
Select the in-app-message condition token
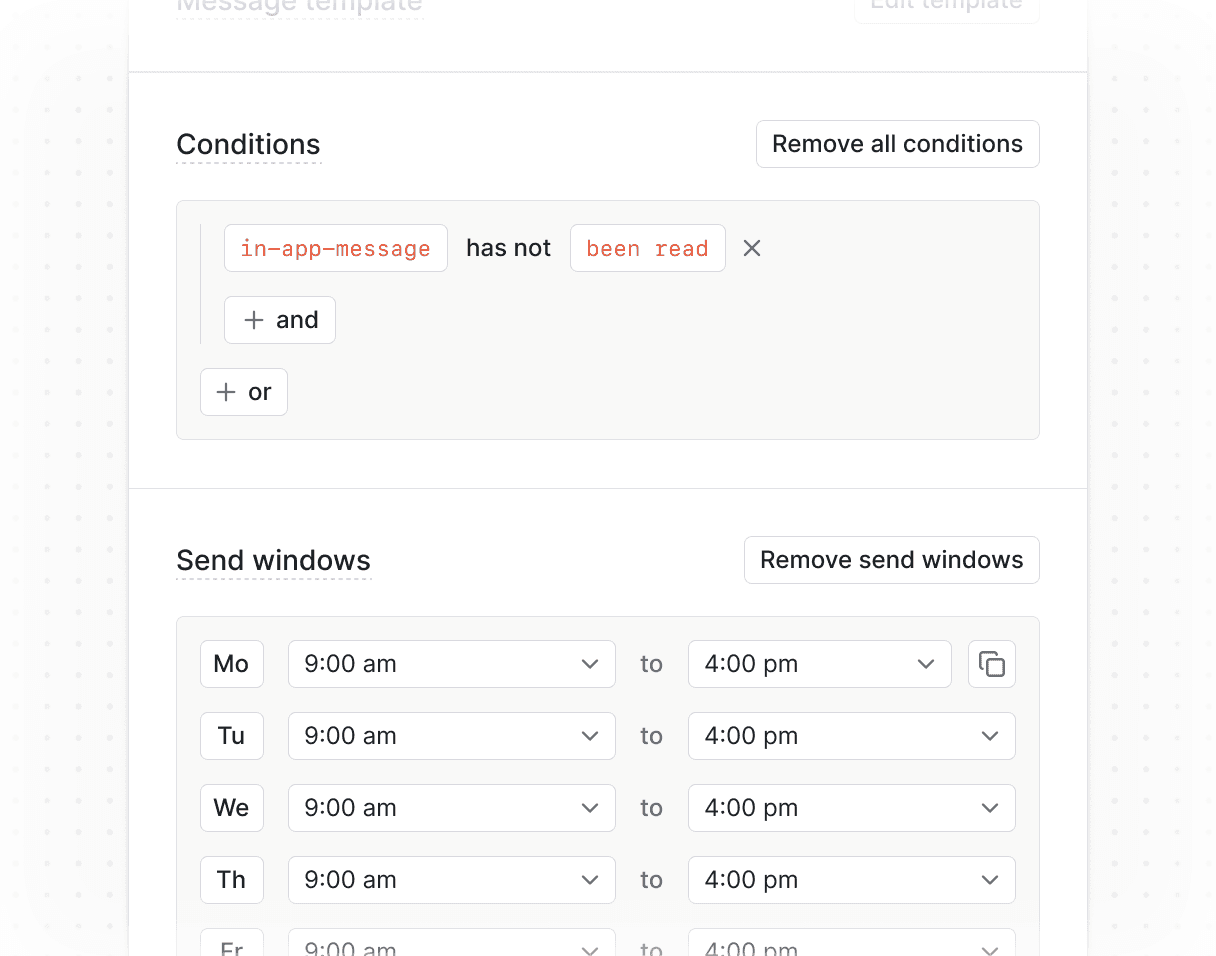[x=335, y=248]
